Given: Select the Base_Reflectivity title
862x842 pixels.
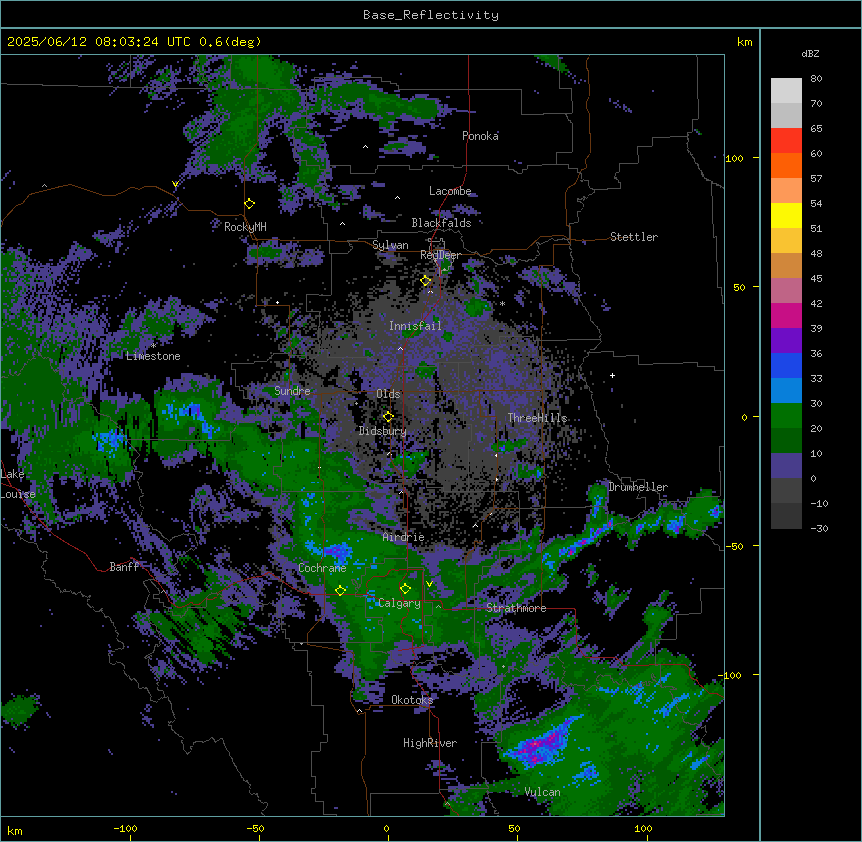Looking at the screenshot, I should coord(431,15).
